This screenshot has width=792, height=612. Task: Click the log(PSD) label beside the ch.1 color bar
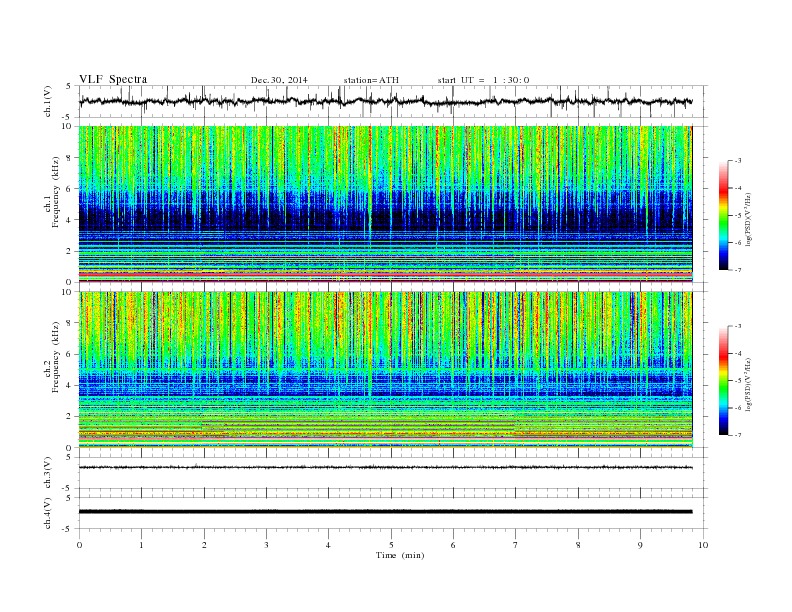point(748,220)
